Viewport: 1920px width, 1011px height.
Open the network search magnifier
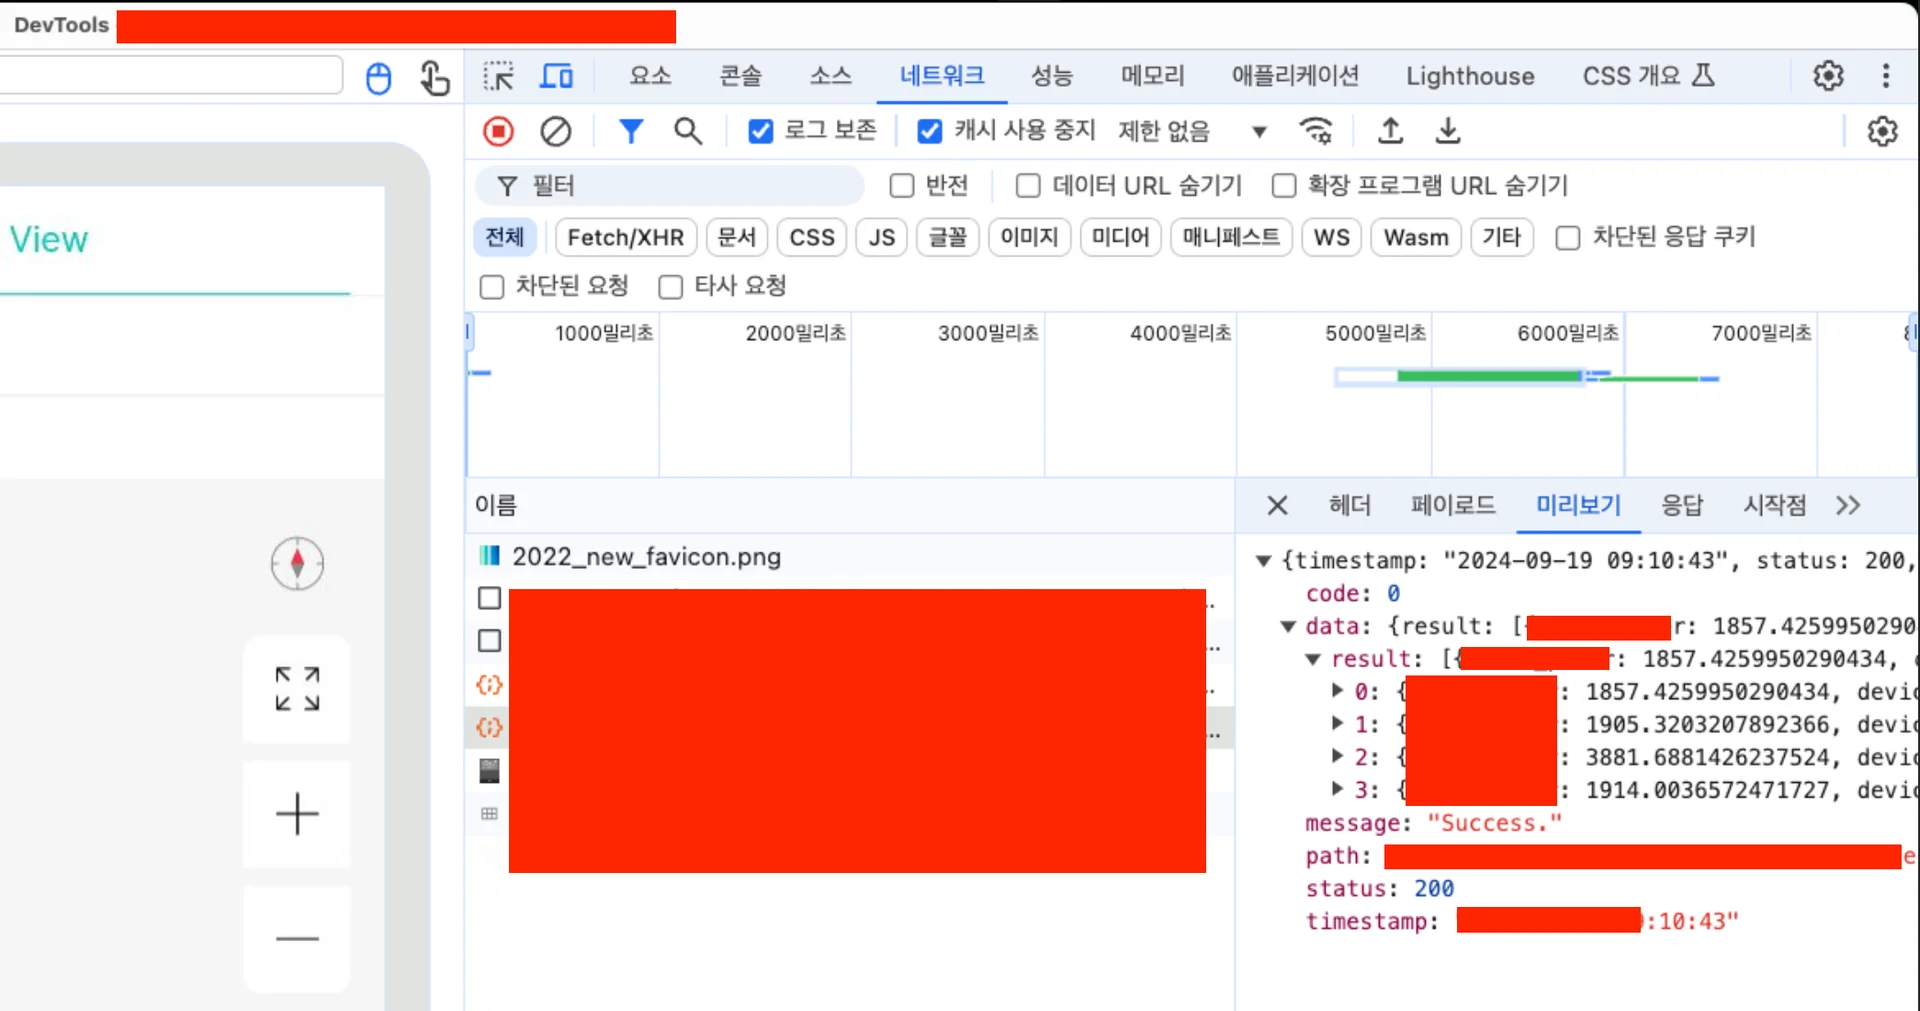[x=687, y=131]
